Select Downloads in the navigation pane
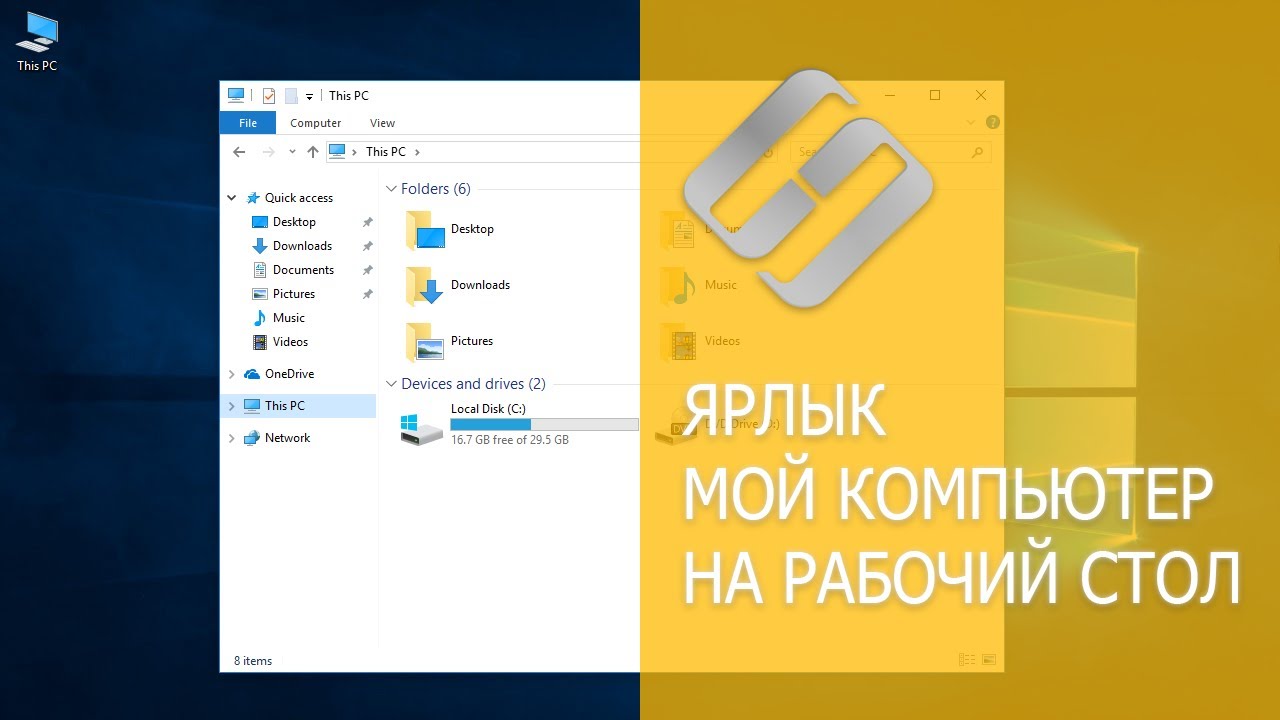The image size is (1280, 720). click(x=302, y=246)
